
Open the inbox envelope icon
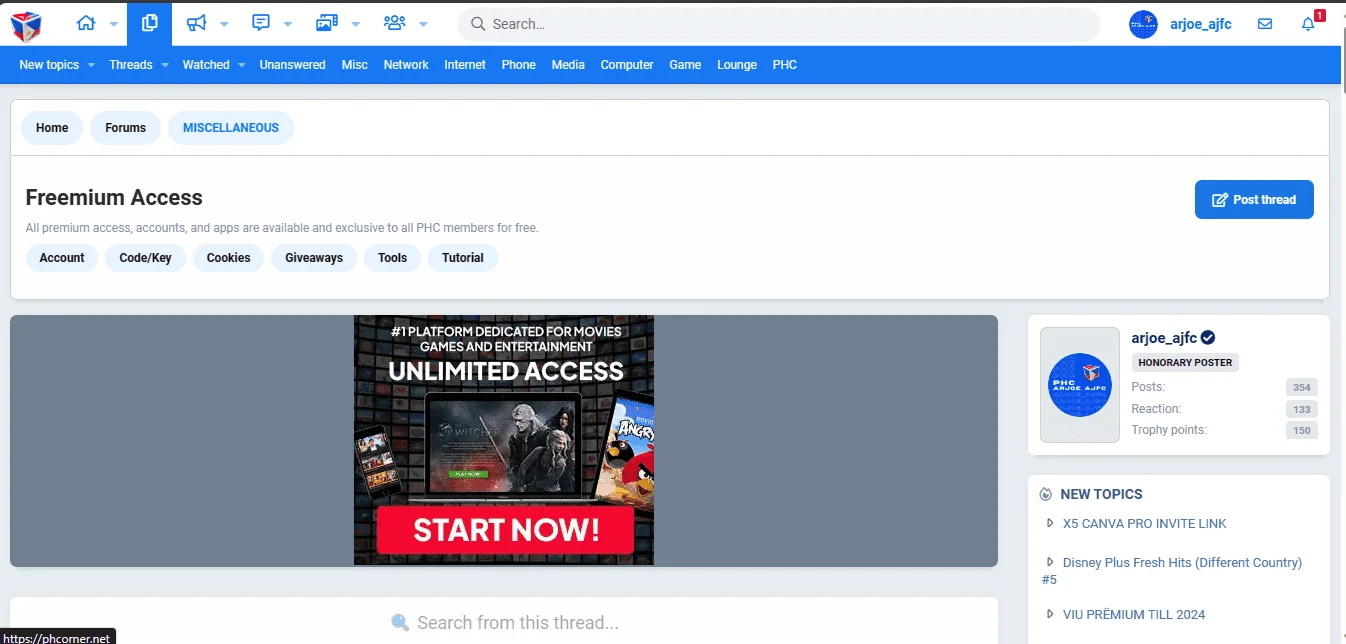point(1265,24)
